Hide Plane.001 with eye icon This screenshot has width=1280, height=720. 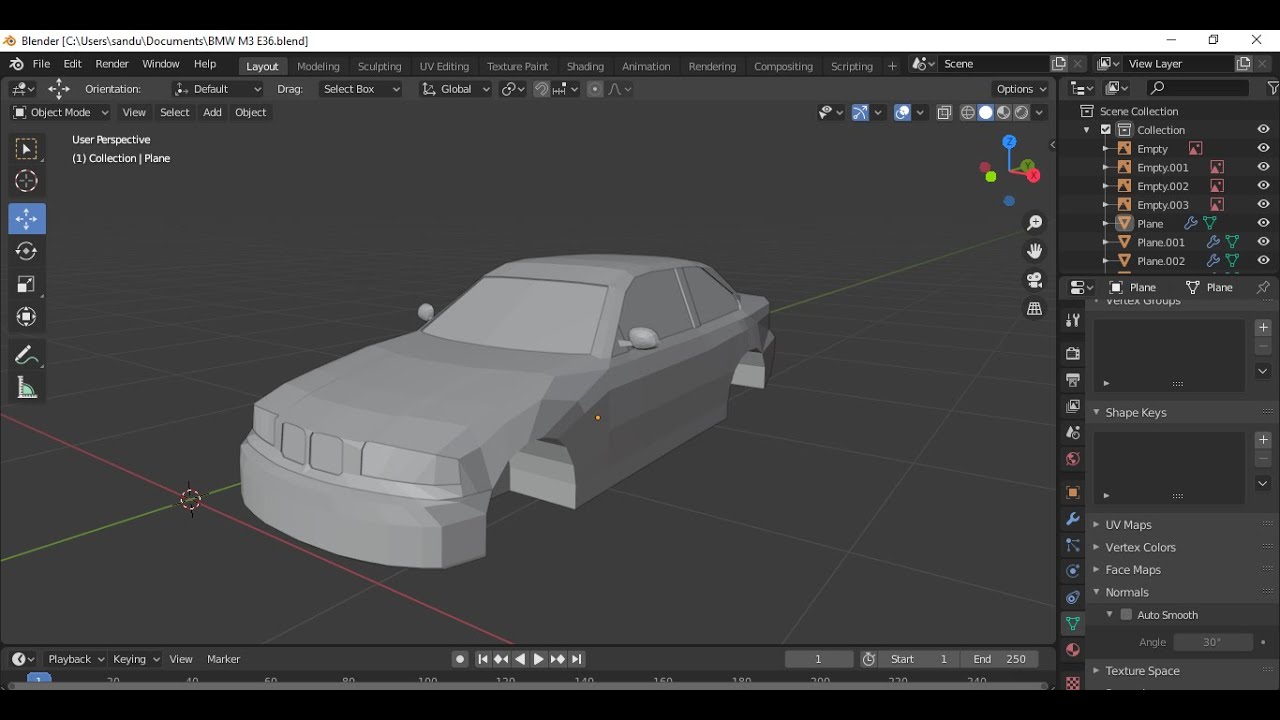(1264, 242)
